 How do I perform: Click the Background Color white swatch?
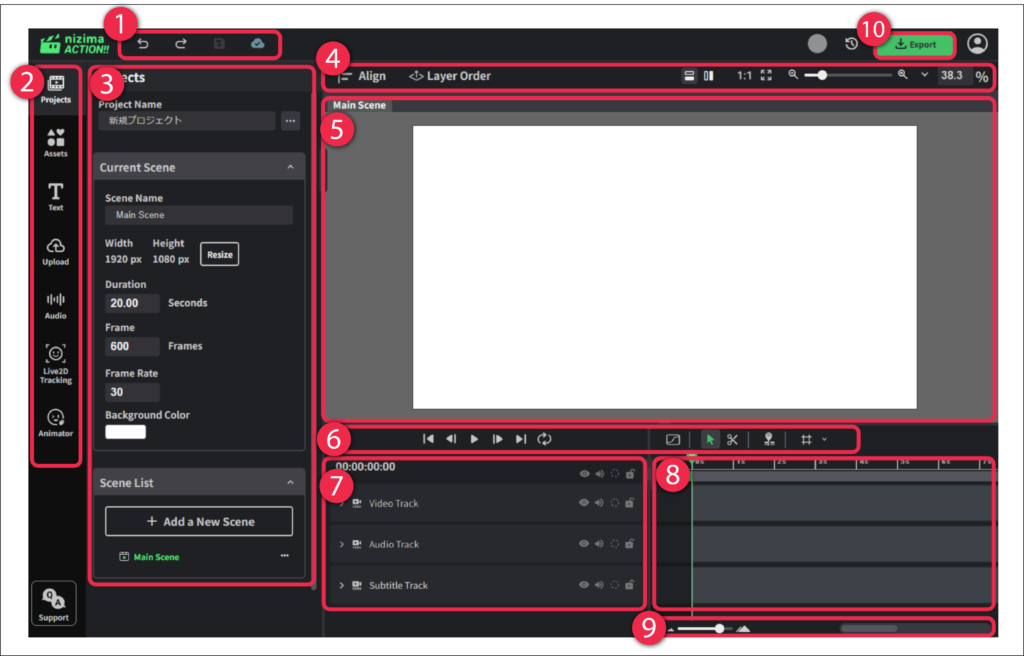pyautogui.click(x=125, y=432)
